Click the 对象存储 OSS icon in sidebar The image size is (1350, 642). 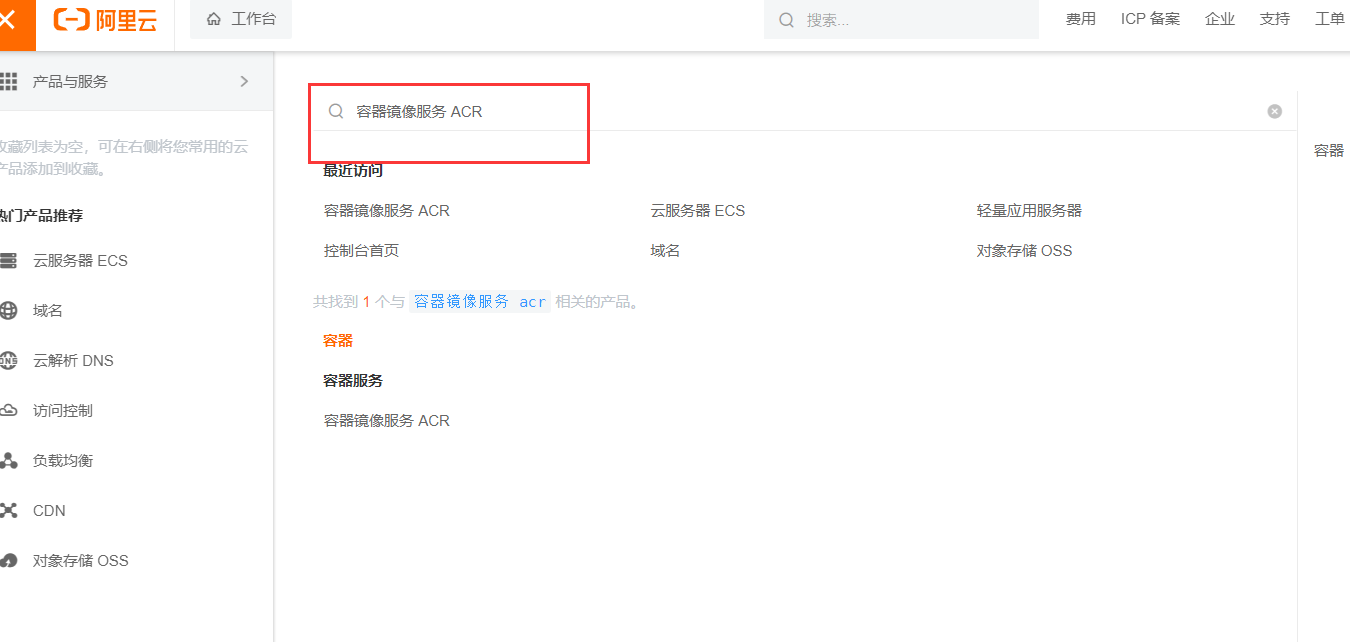pos(8,561)
